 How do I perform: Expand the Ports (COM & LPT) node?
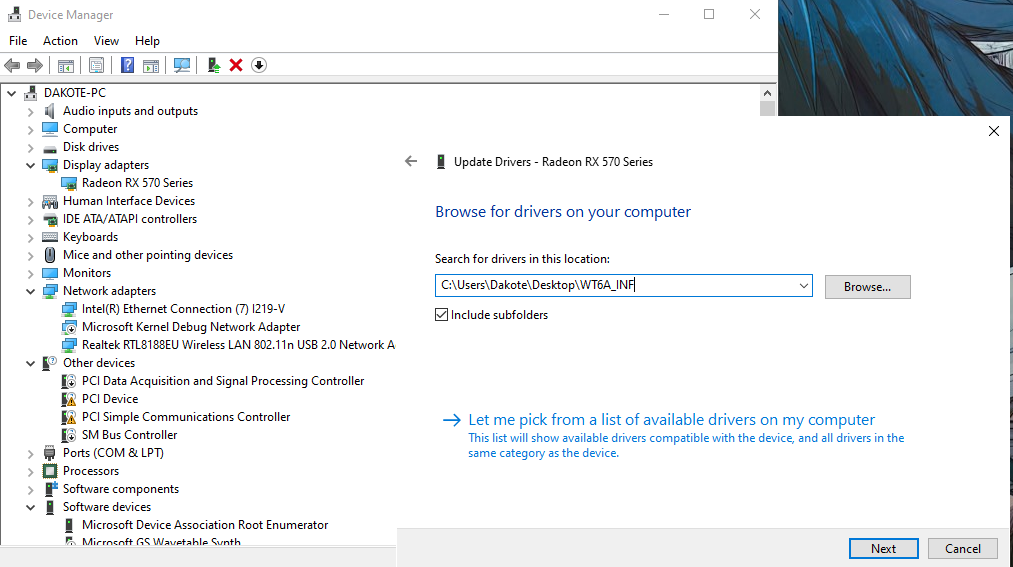point(30,453)
